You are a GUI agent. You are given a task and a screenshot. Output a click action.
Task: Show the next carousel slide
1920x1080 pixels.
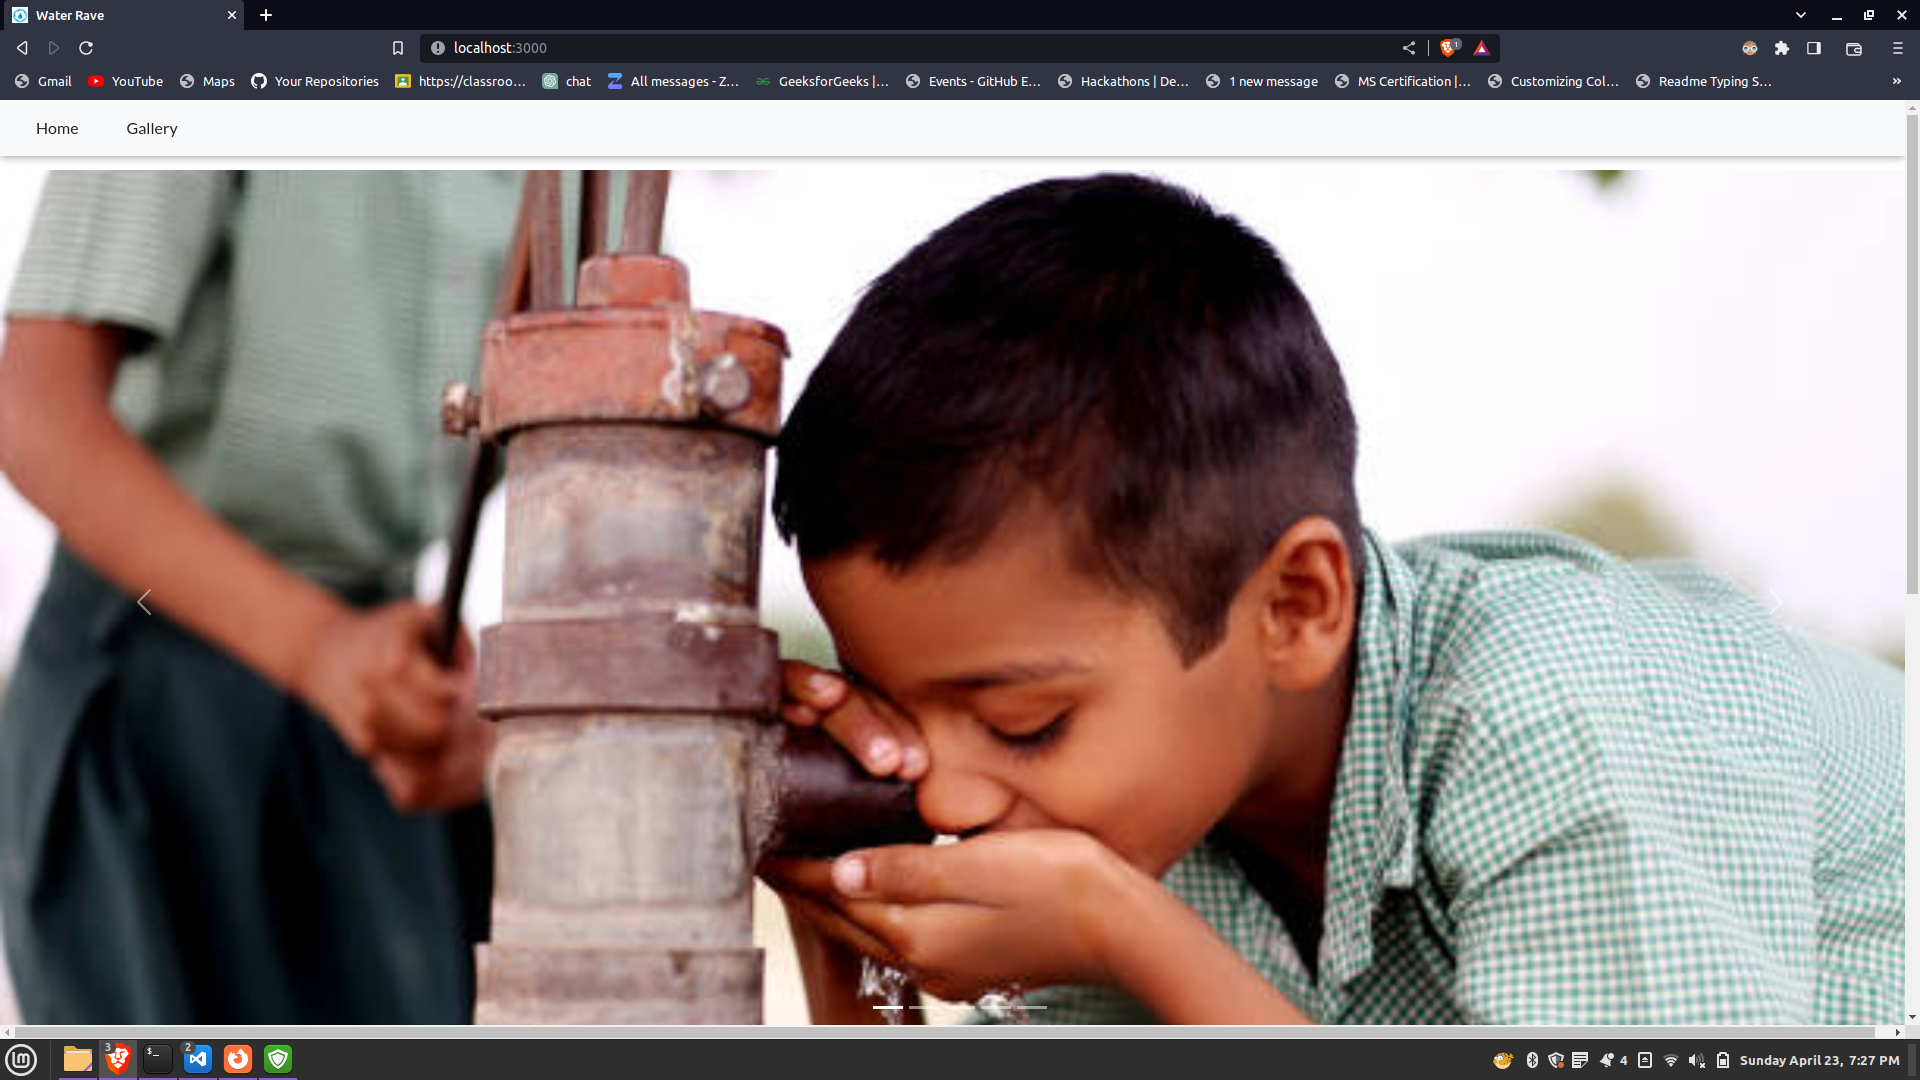(1775, 602)
